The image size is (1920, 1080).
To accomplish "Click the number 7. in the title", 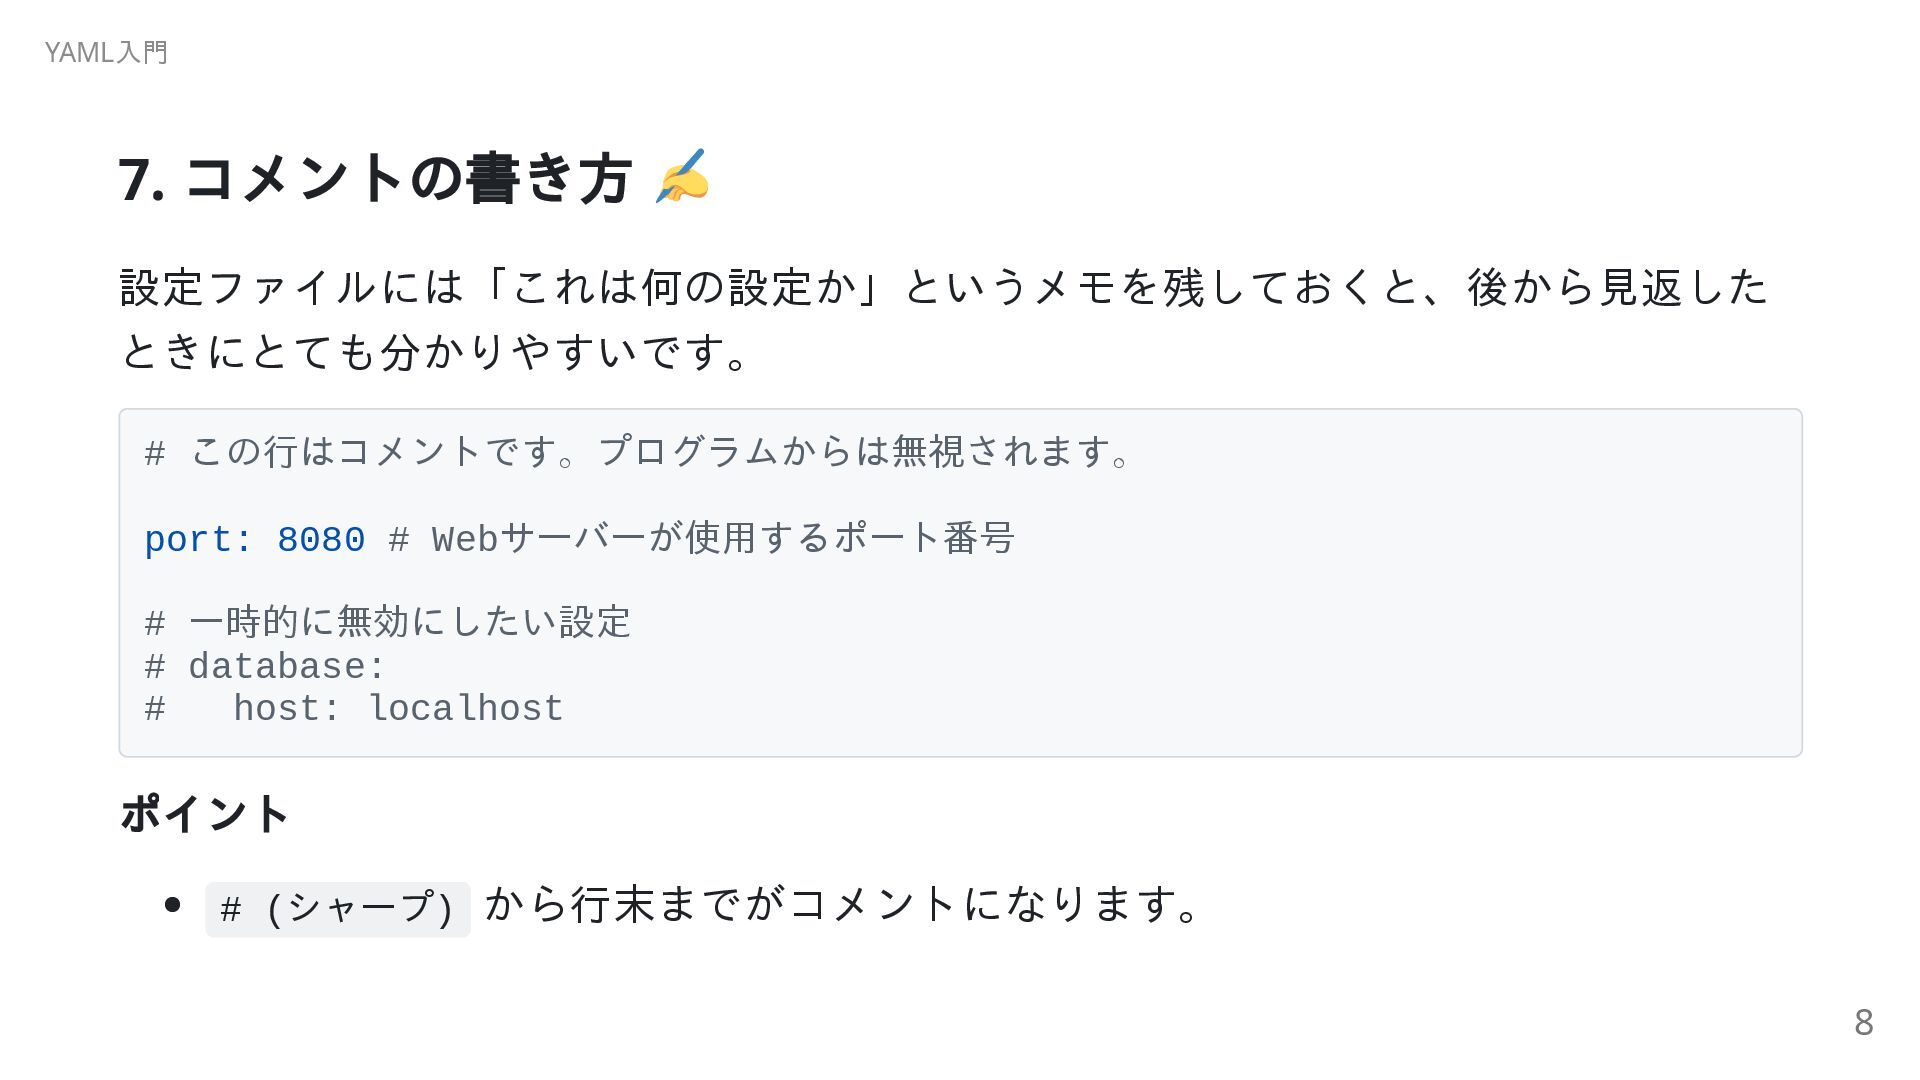I will point(142,180).
